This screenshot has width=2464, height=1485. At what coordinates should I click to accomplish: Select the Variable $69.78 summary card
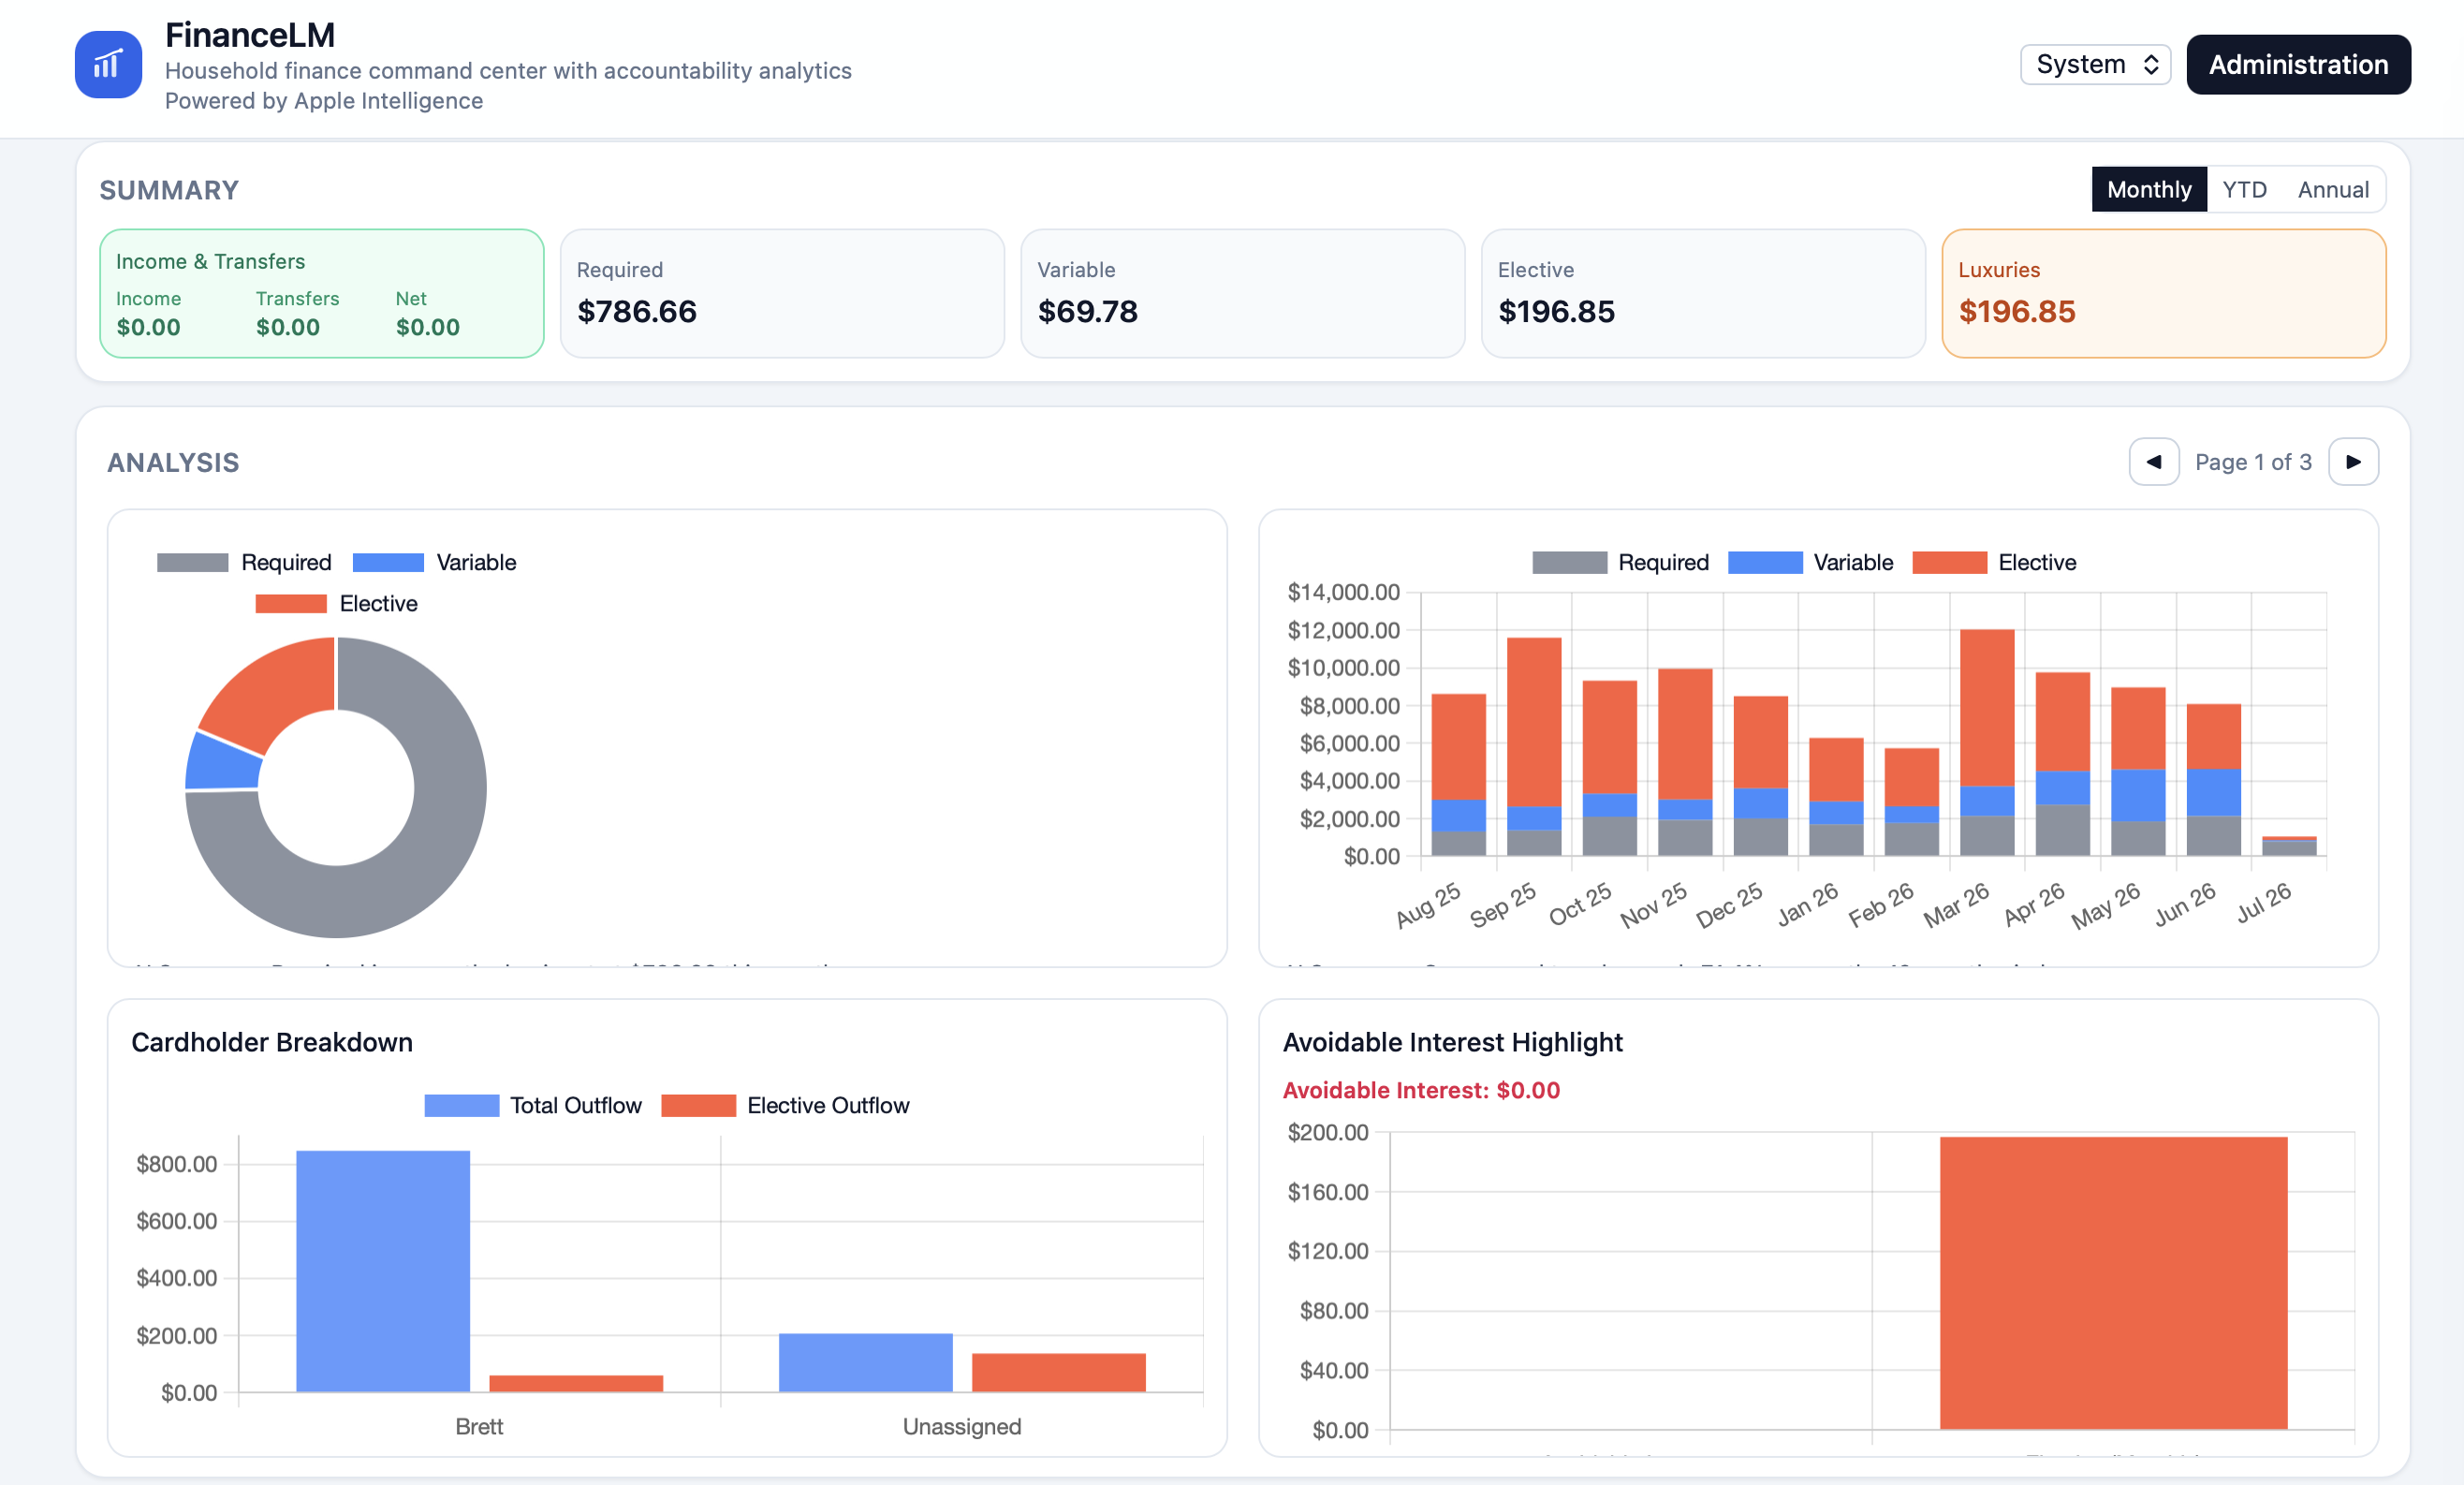point(1243,294)
